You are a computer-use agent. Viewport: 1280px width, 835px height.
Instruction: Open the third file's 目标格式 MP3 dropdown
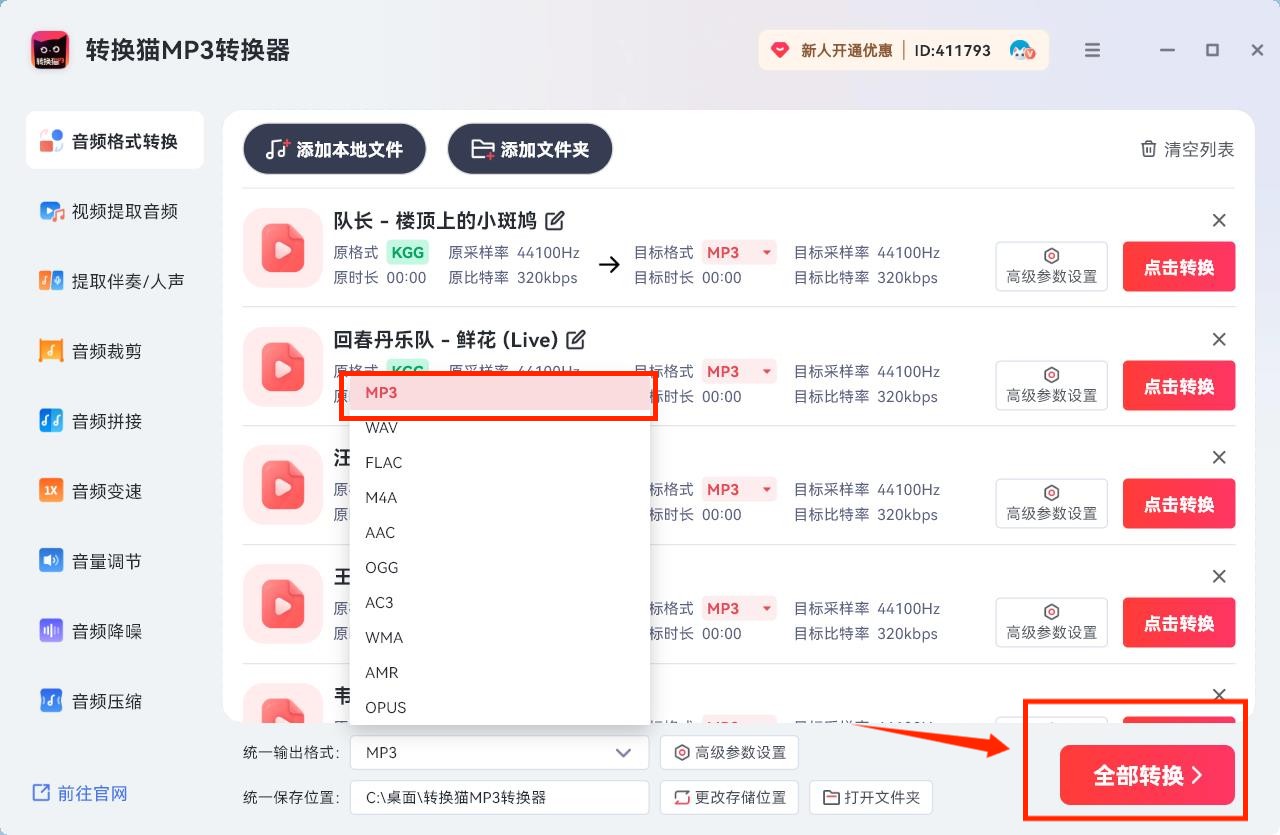[739, 490]
